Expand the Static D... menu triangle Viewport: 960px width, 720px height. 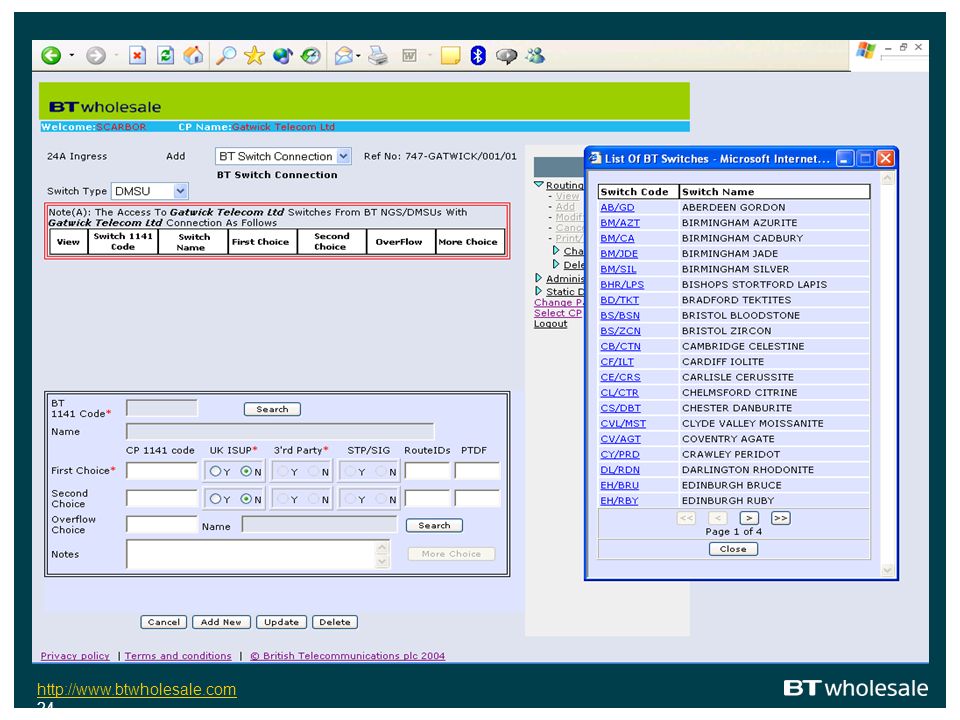tap(538, 291)
